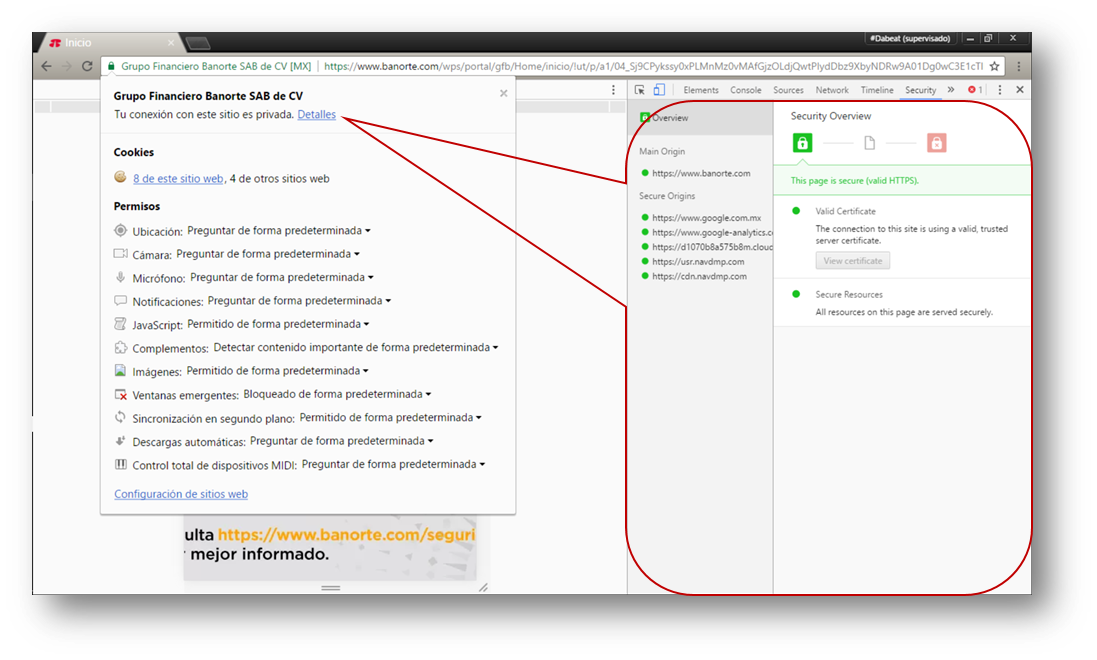Toggle device toolbar icon in DevTools

pyautogui.click(x=659, y=90)
